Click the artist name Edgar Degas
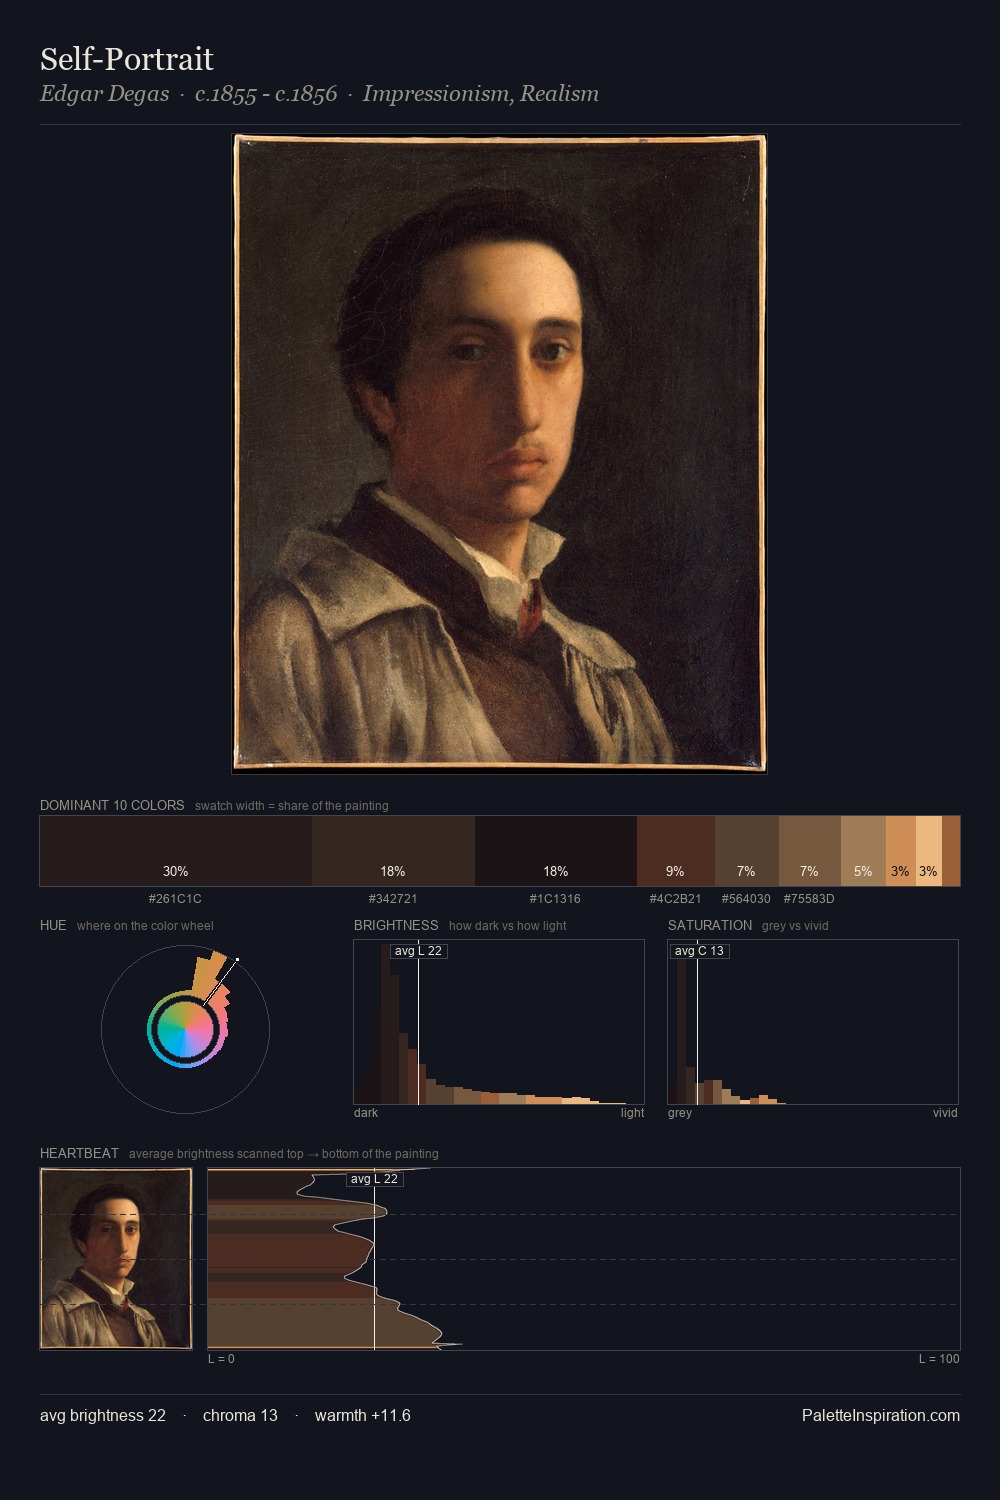 pyautogui.click(x=104, y=94)
